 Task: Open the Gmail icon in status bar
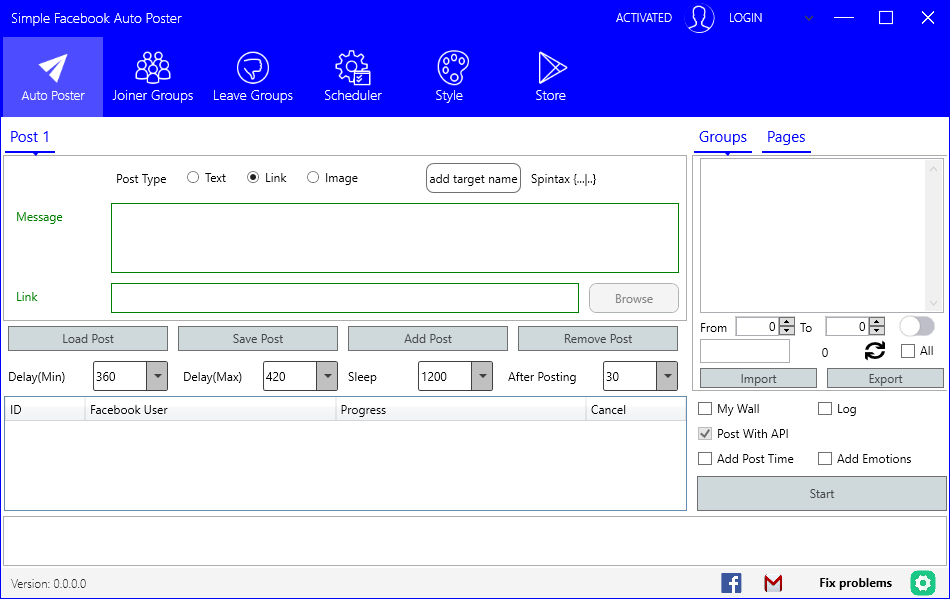coord(773,583)
